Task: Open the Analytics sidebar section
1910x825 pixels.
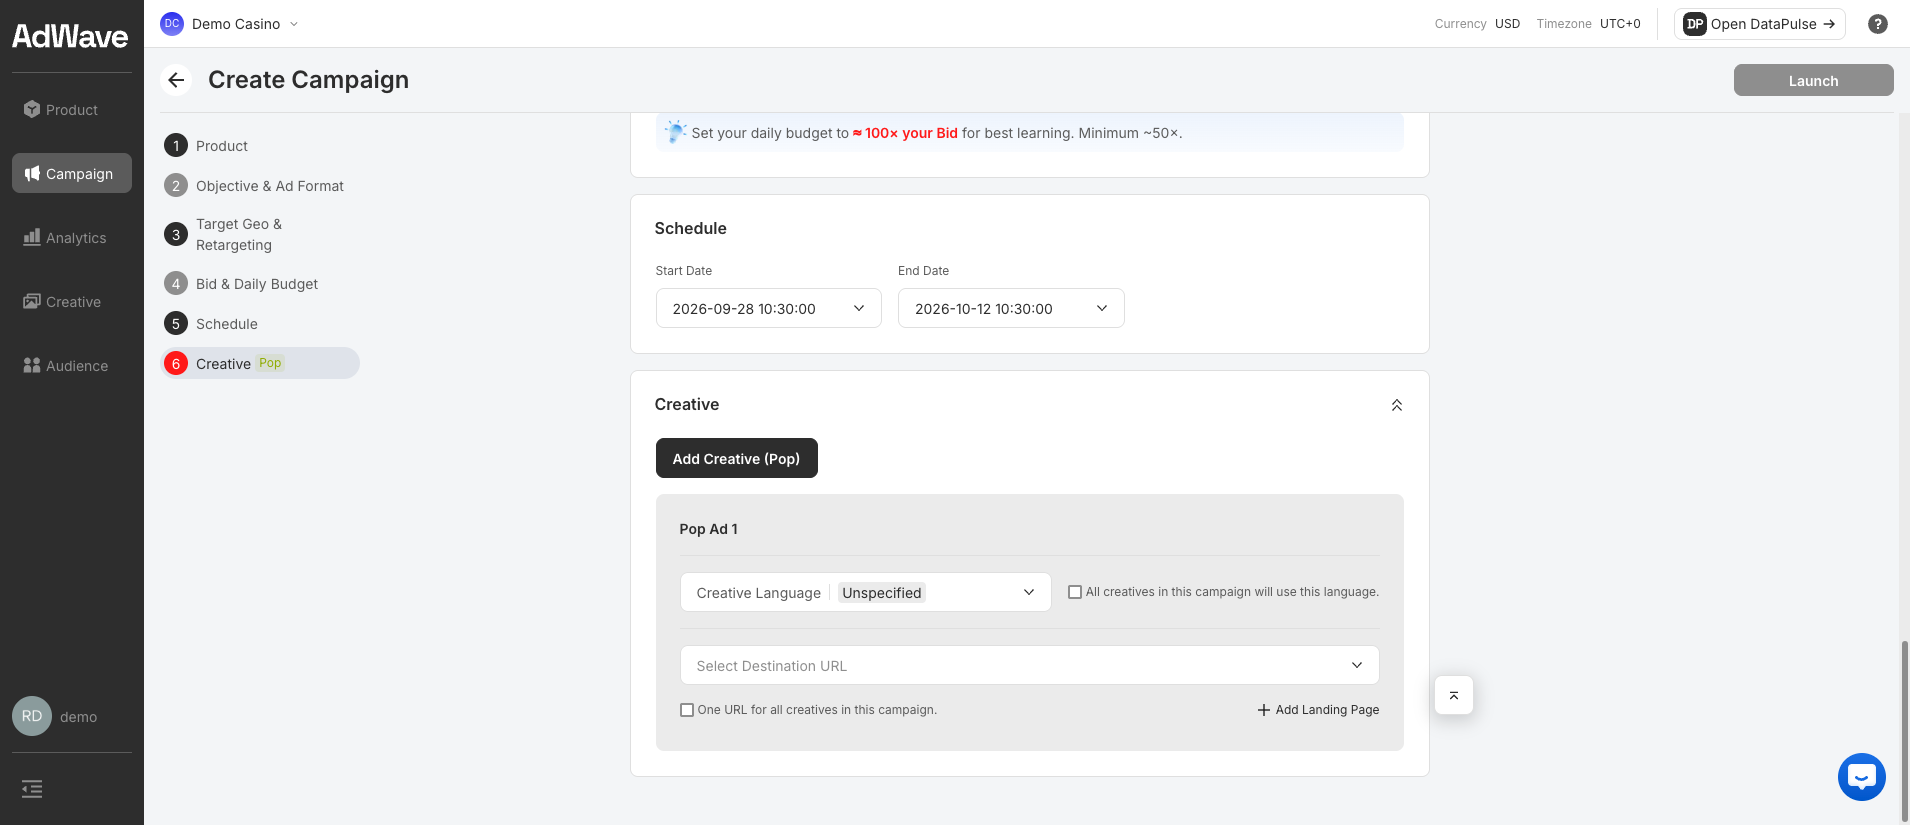Action: tap(71, 237)
